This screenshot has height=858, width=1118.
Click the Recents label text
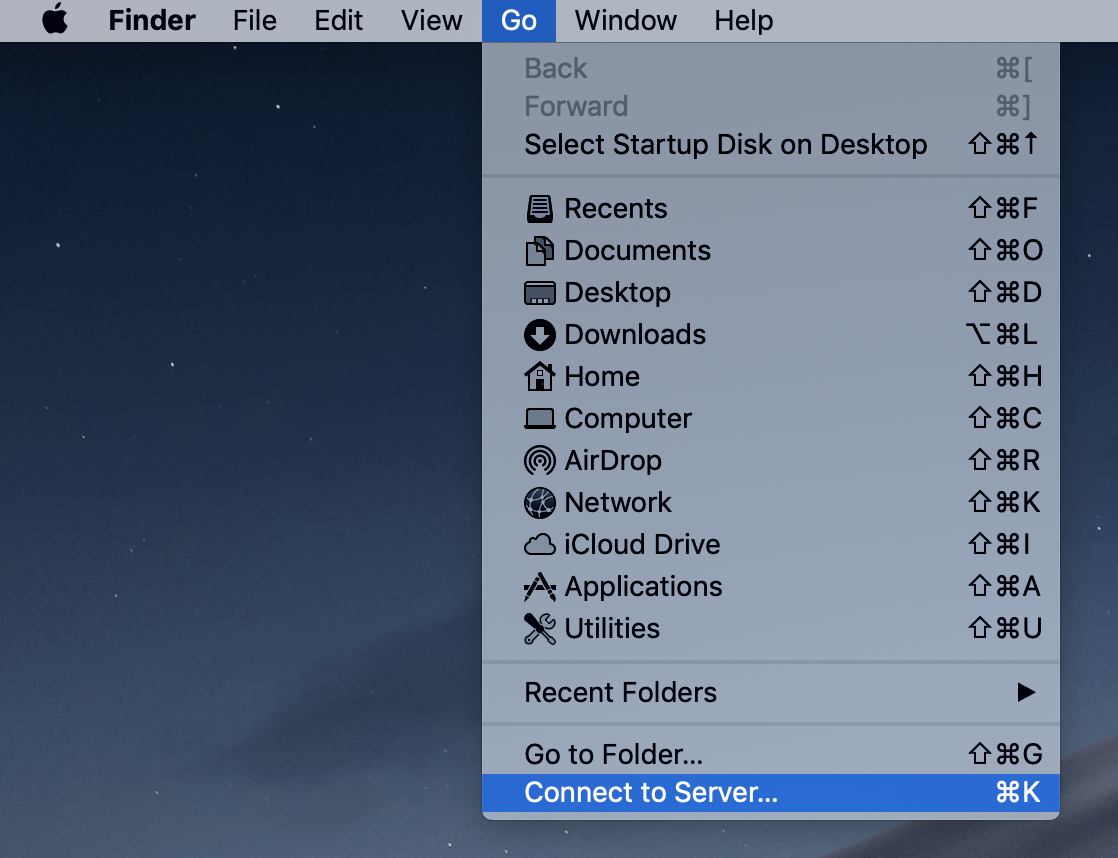(x=616, y=209)
